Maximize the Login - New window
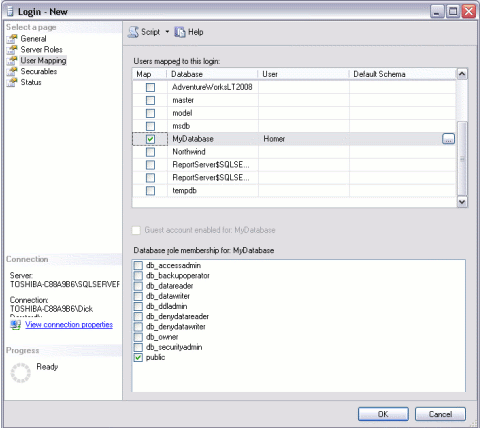Screen dimensions: 480x428 [x=453, y=12]
